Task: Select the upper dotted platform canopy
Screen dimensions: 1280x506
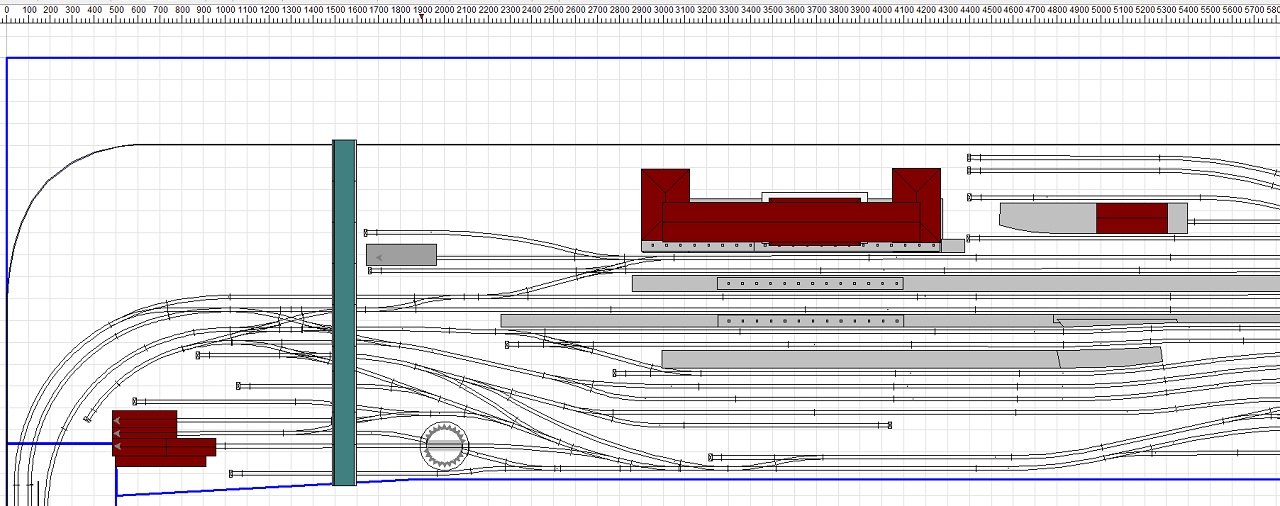Action: (810, 284)
